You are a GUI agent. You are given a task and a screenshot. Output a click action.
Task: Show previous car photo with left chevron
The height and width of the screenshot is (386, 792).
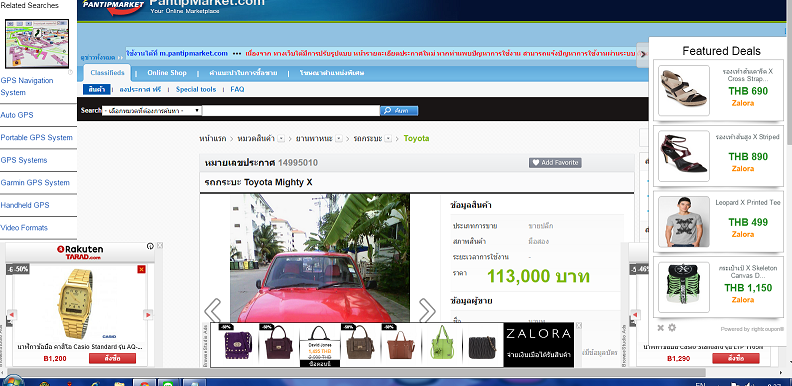click(x=213, y=310)
